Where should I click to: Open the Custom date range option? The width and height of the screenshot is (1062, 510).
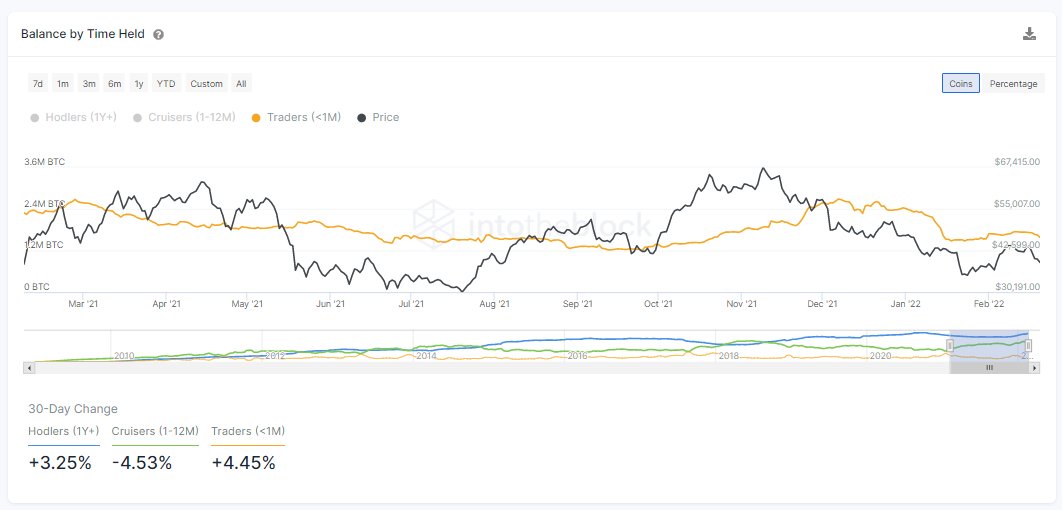[206, 84]
